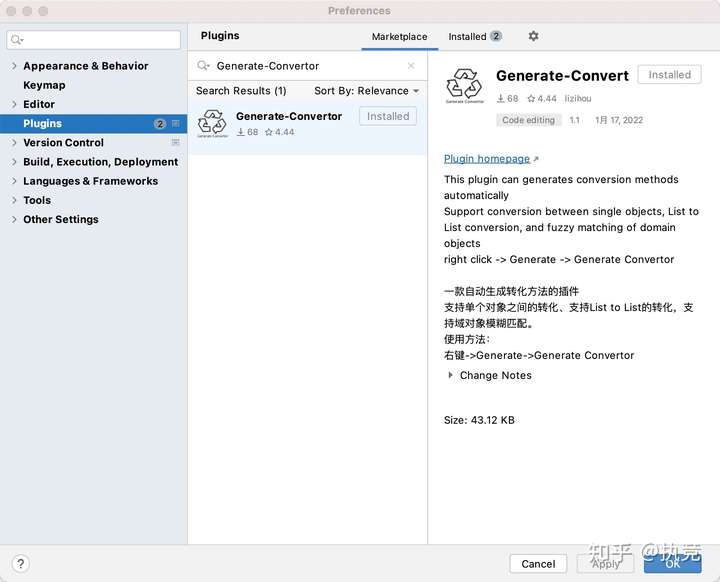Click the details rating 4.44 beside lizihou

[x=542, y=98]
